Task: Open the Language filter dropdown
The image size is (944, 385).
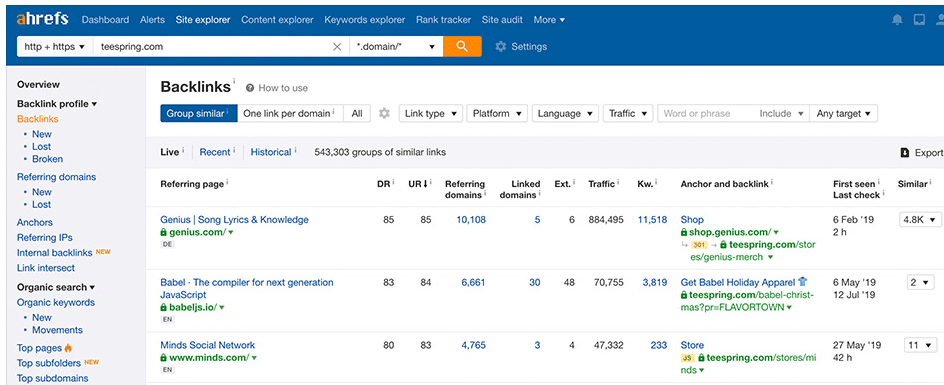Action: (x=565, y=113)
